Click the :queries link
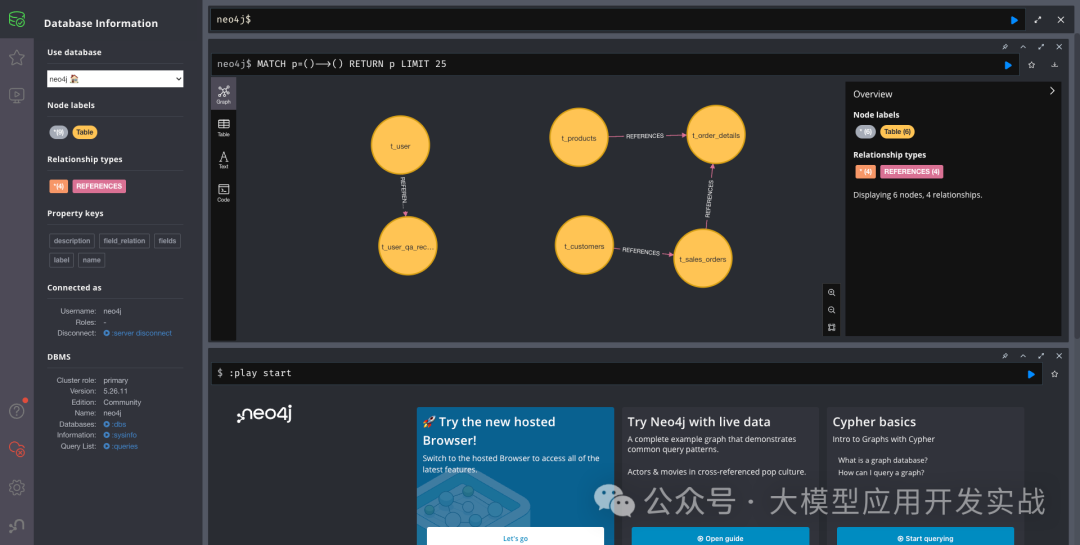The height and width of the screenshot is (545, 1080). (121, 446)
